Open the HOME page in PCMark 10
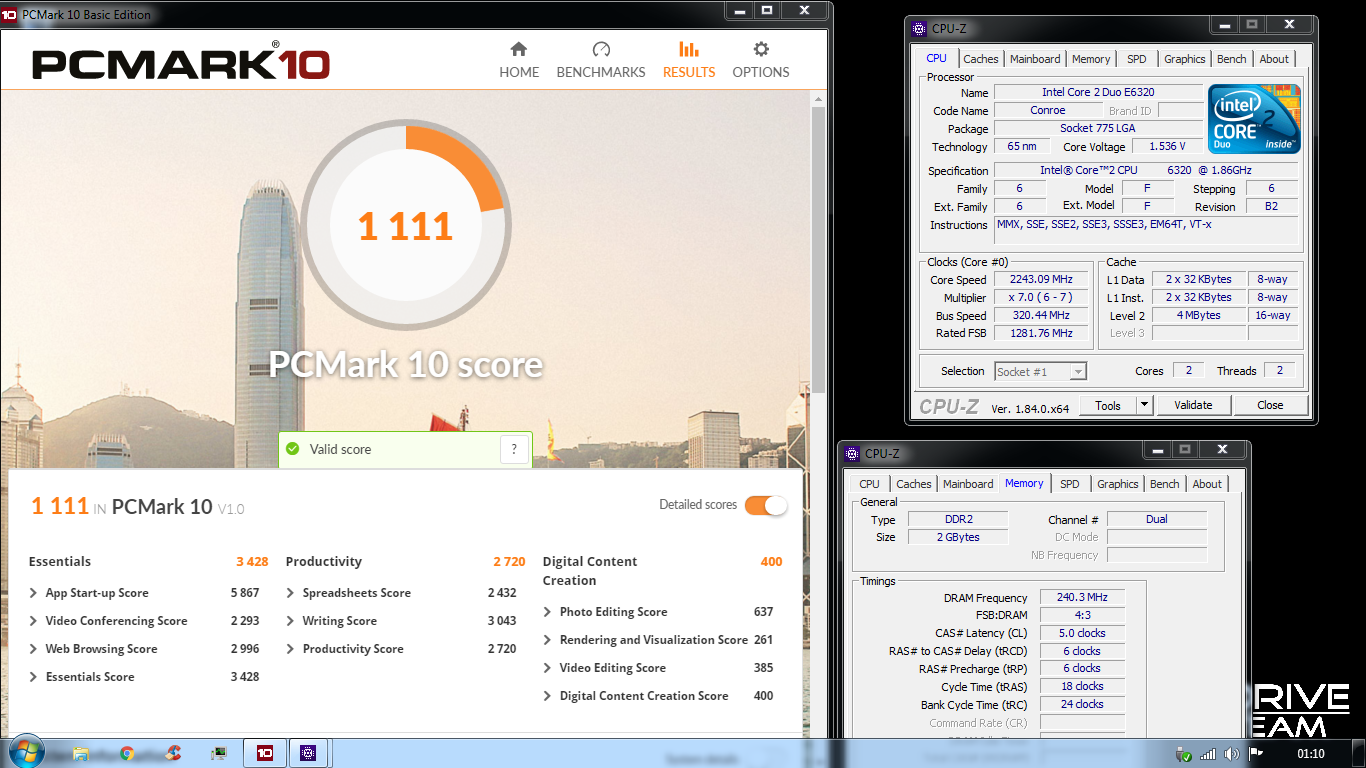The width and height of the screenshot is (1366, 768). (519, 60)
